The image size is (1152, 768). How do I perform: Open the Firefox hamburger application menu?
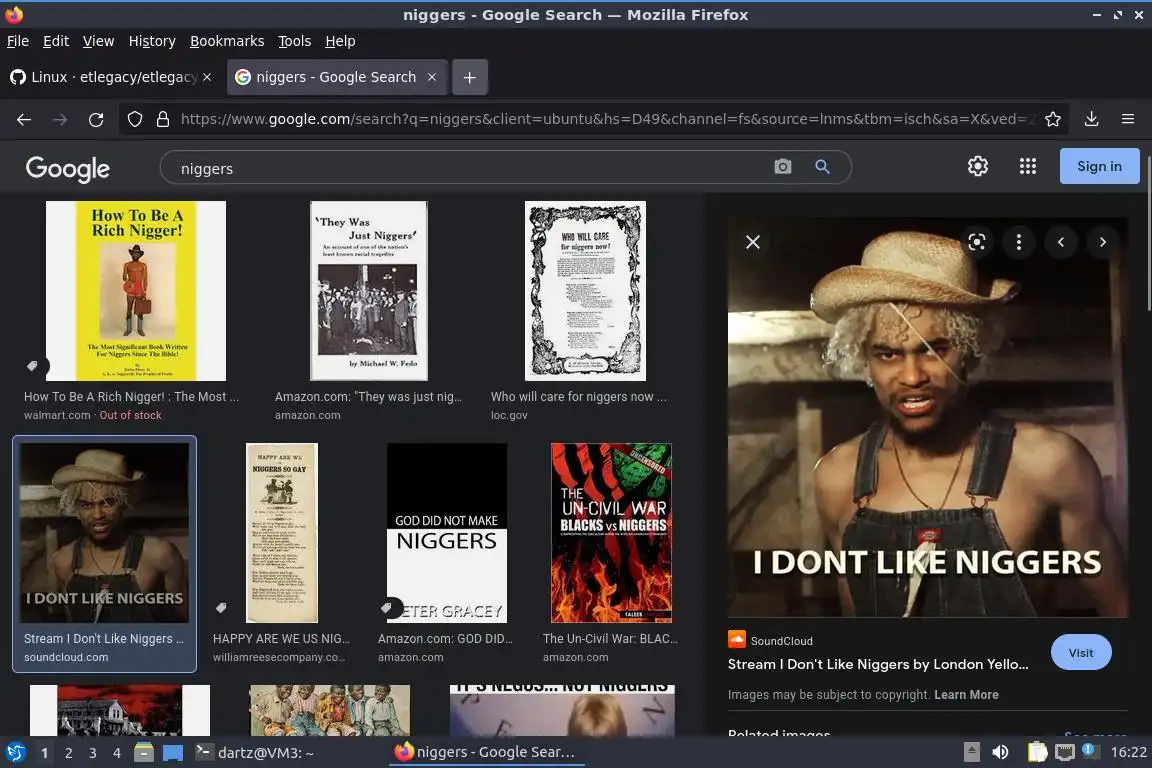point(1128,119)
